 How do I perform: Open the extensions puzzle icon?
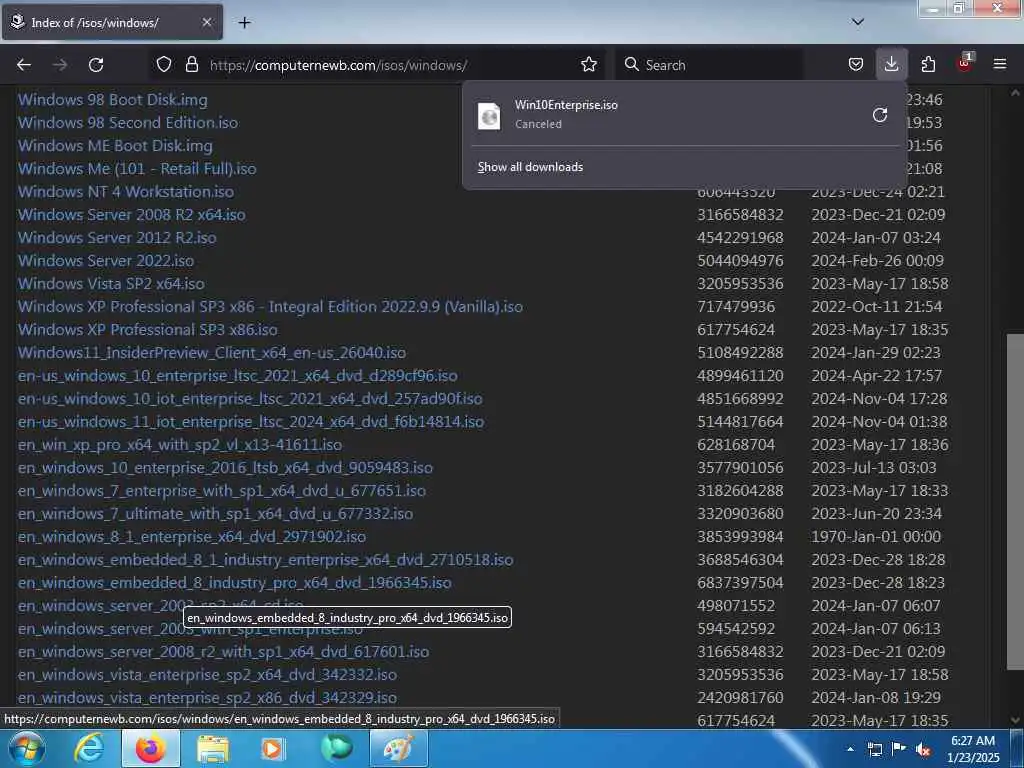coord(928,65)
